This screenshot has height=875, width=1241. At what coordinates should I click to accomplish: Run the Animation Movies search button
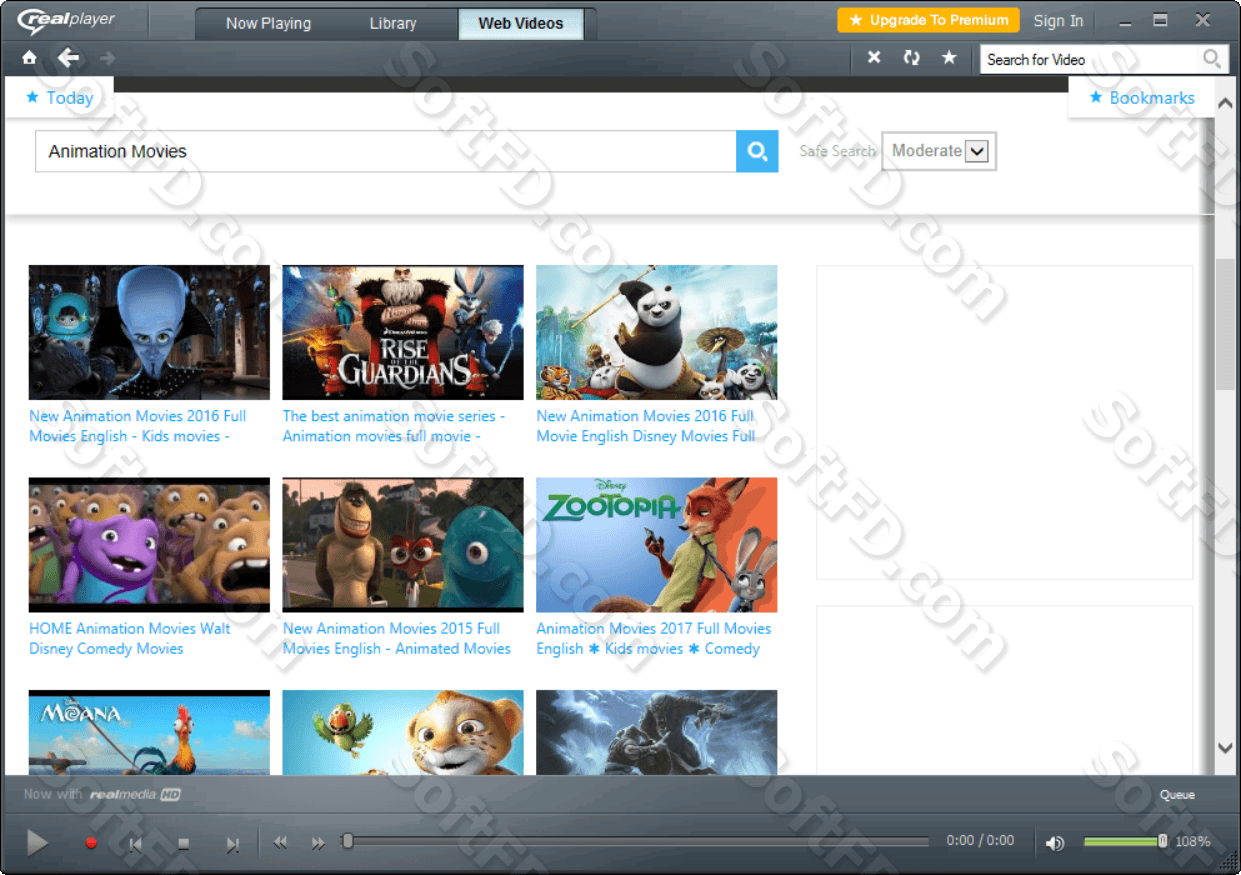[757, 151]
